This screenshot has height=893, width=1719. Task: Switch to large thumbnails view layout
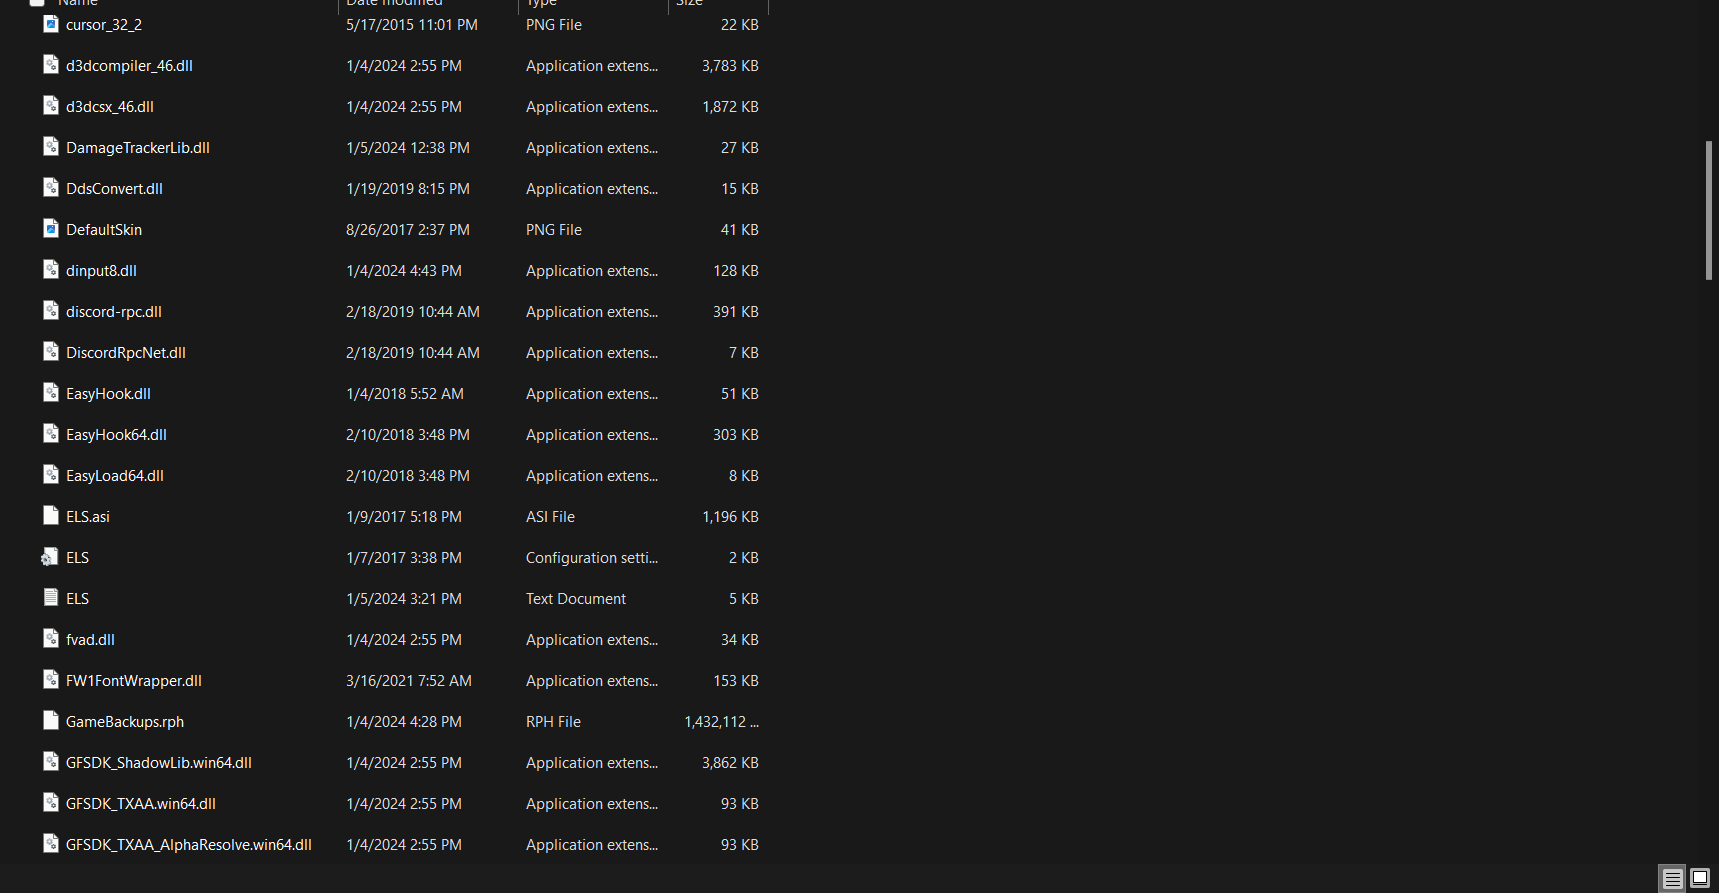click(1699, 879)
